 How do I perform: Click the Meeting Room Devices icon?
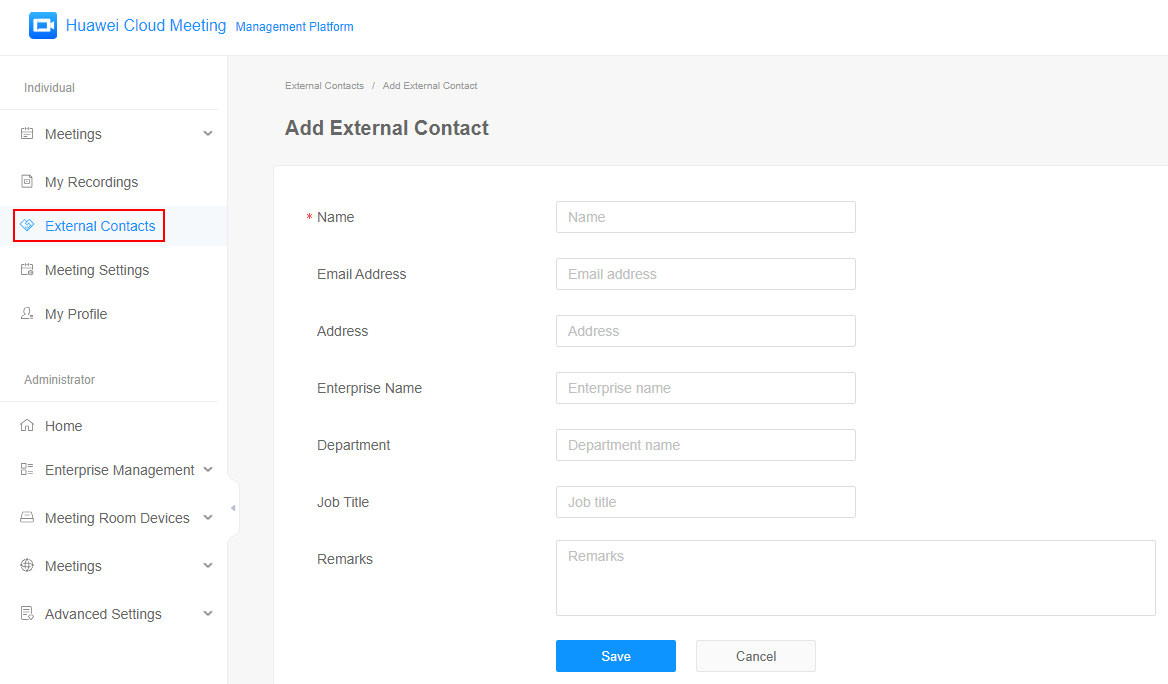click(27, 517)
